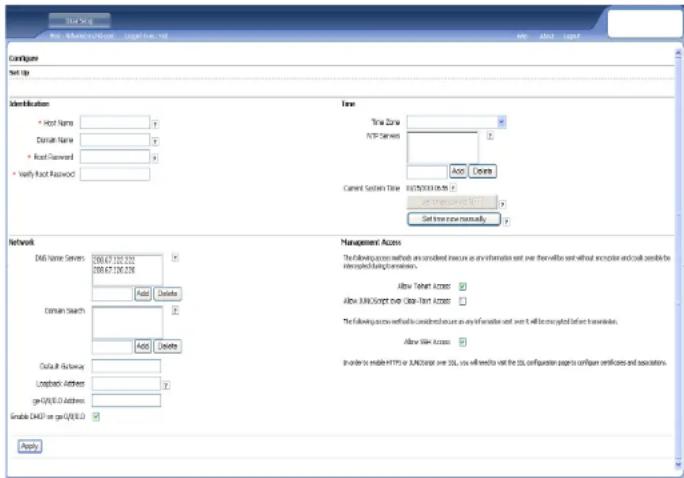Select the tab in the top banner

click(x=79, y=20)
